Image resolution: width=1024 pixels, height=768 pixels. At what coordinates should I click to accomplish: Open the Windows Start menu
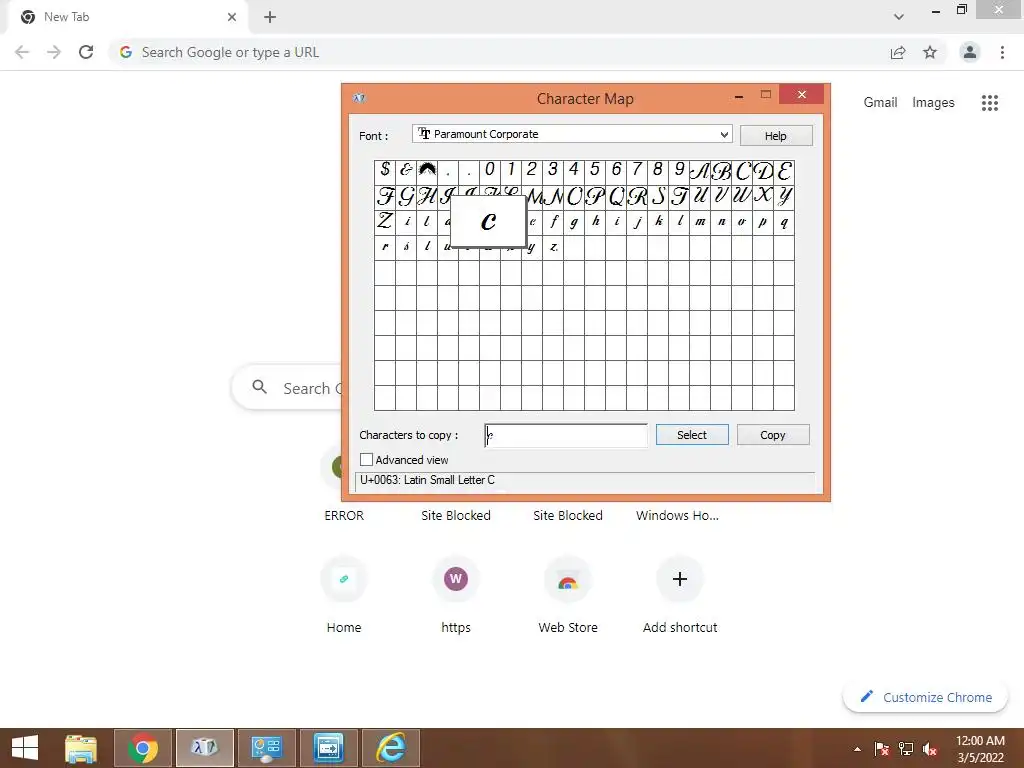pyautogui.click(x=25, y=748)
